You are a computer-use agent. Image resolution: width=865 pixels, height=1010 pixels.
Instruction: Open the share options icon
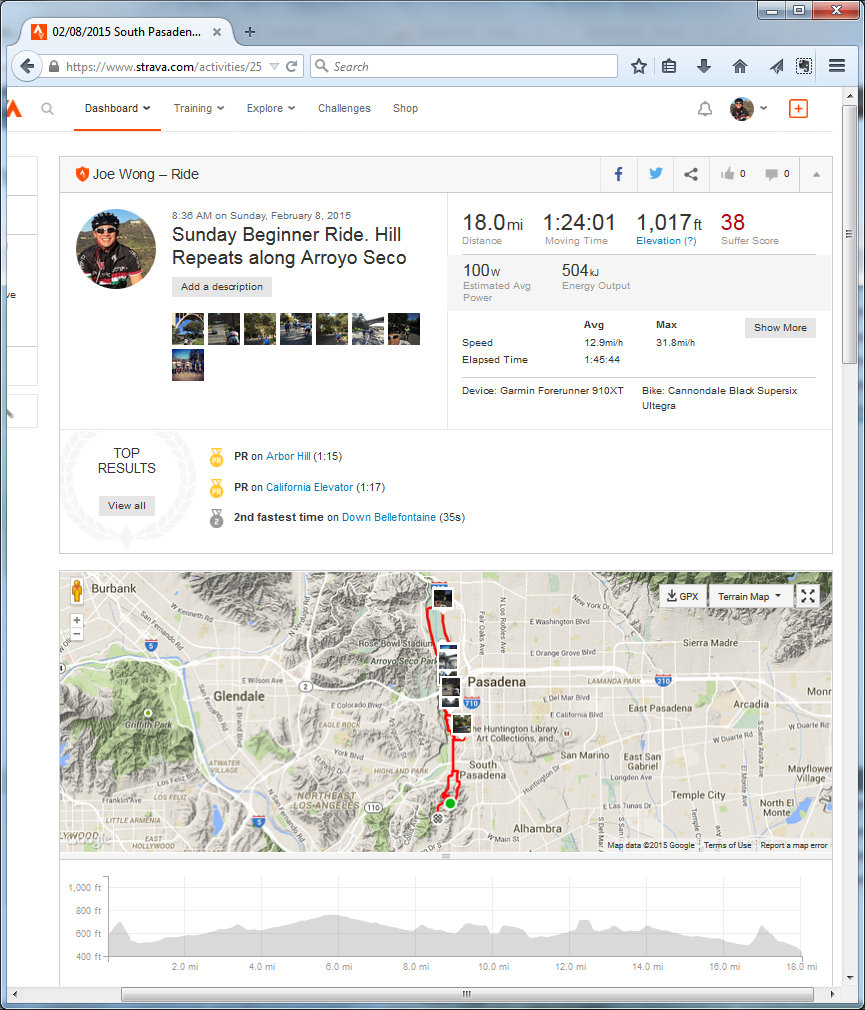tap(691, 174)
